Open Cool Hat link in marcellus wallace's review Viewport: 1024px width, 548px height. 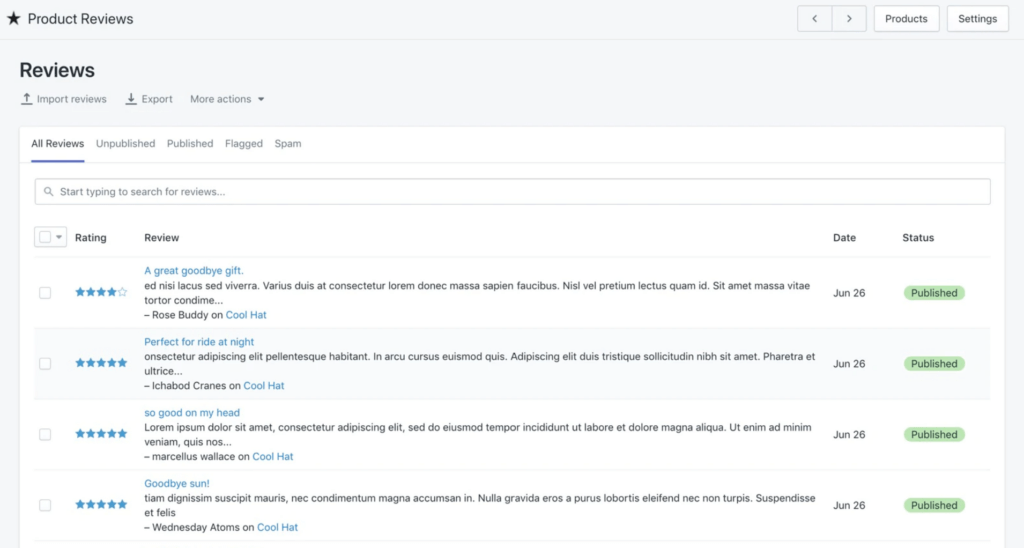[273, 457]
